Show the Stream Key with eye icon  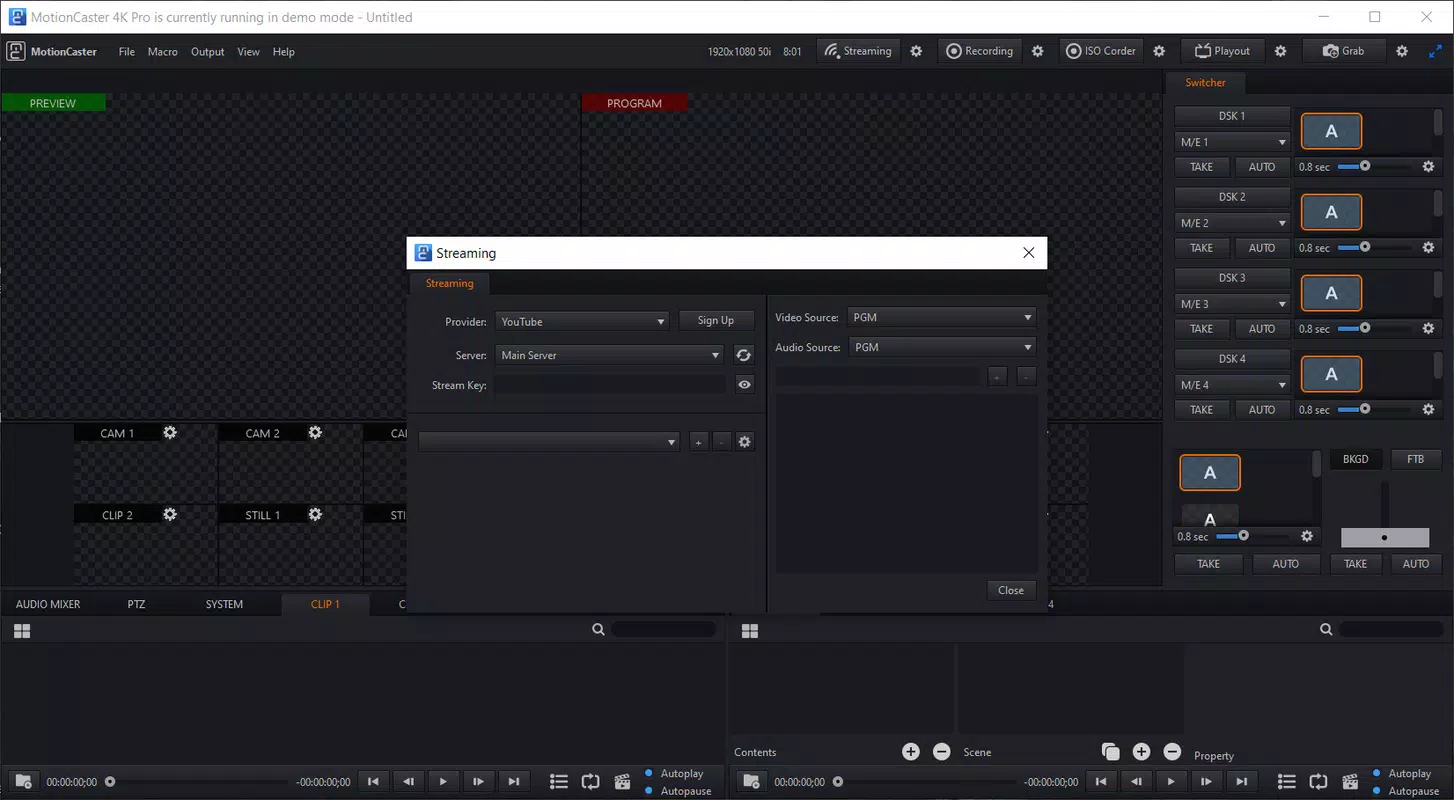[x=744, y=384]
